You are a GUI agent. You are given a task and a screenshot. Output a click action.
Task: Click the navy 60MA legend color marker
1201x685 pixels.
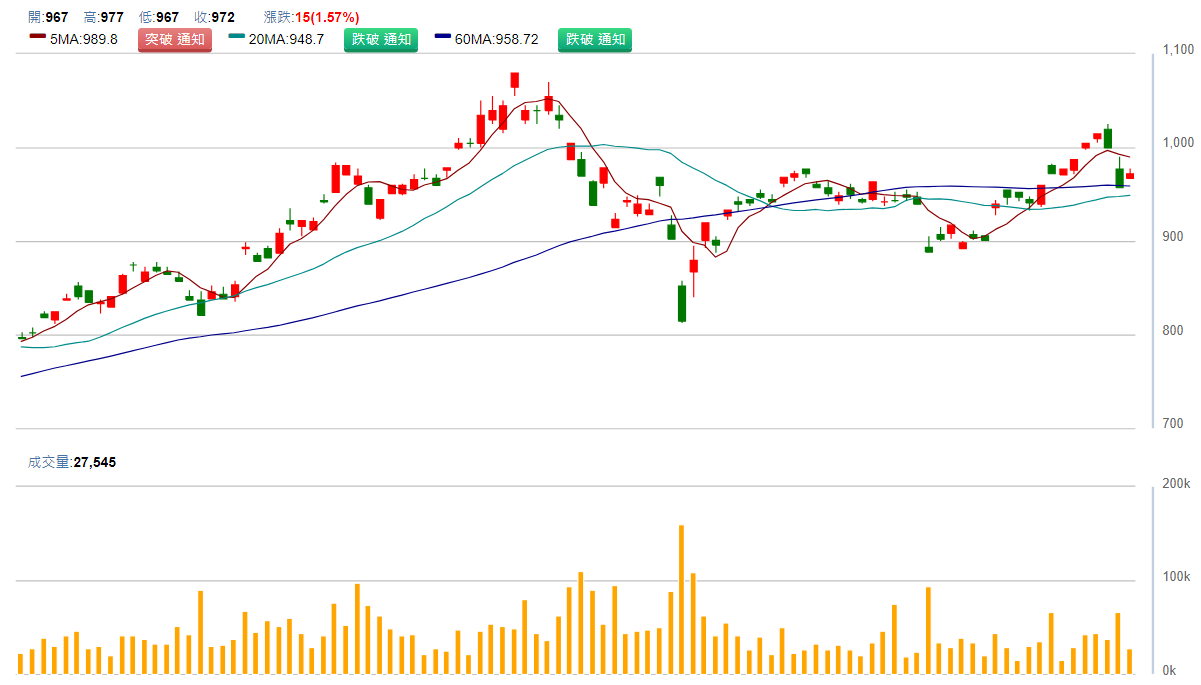[x=444, y=39]
